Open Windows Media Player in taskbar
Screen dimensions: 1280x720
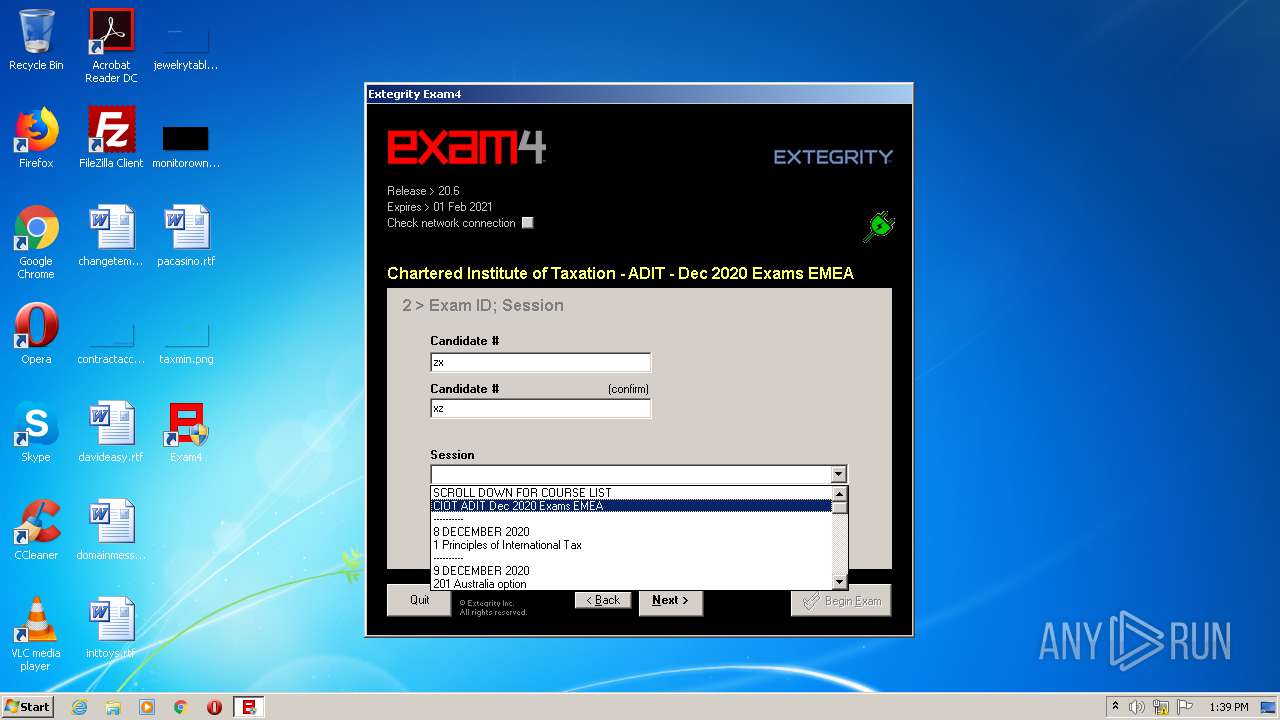pos(147,707)
